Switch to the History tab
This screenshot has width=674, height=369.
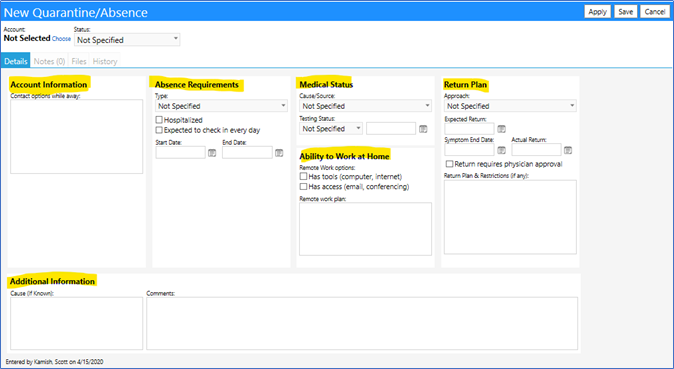[105, 61]
